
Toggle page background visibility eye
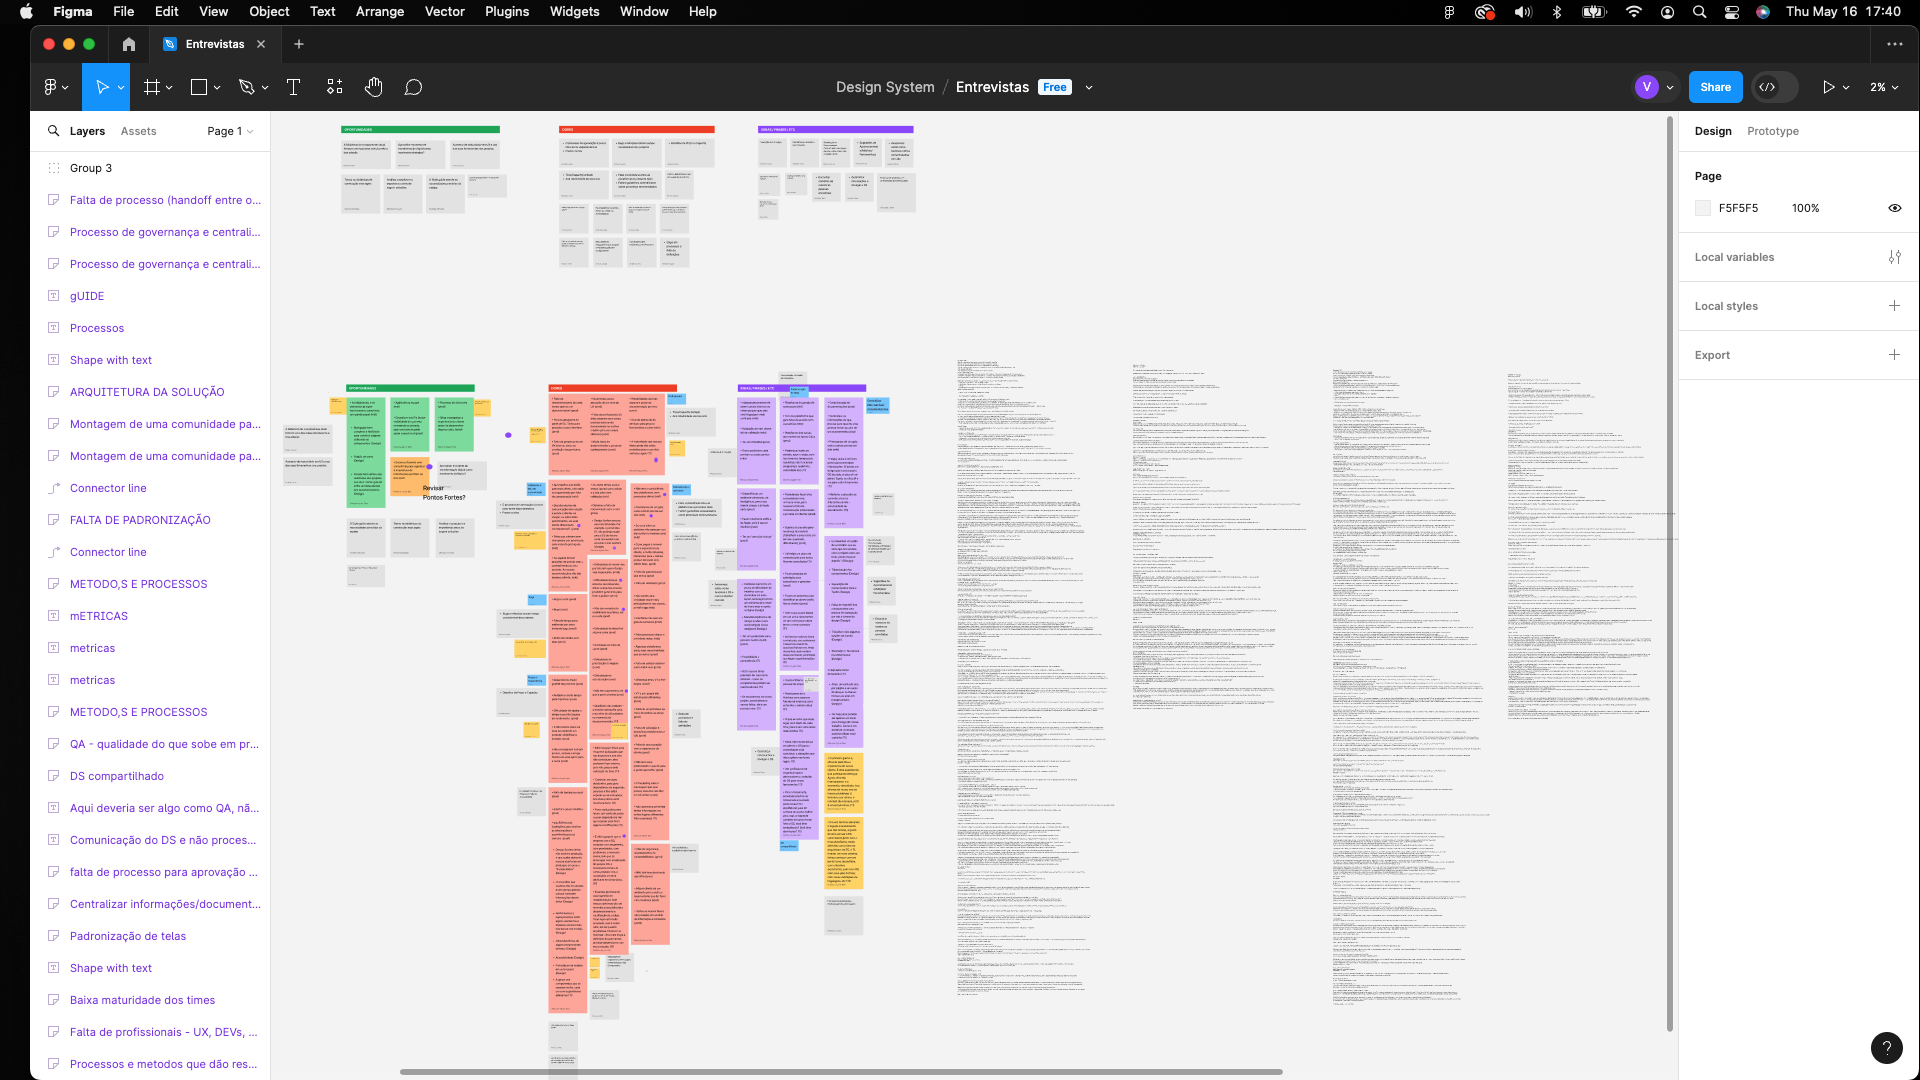pyautogui.click(x=1894, y=208)
